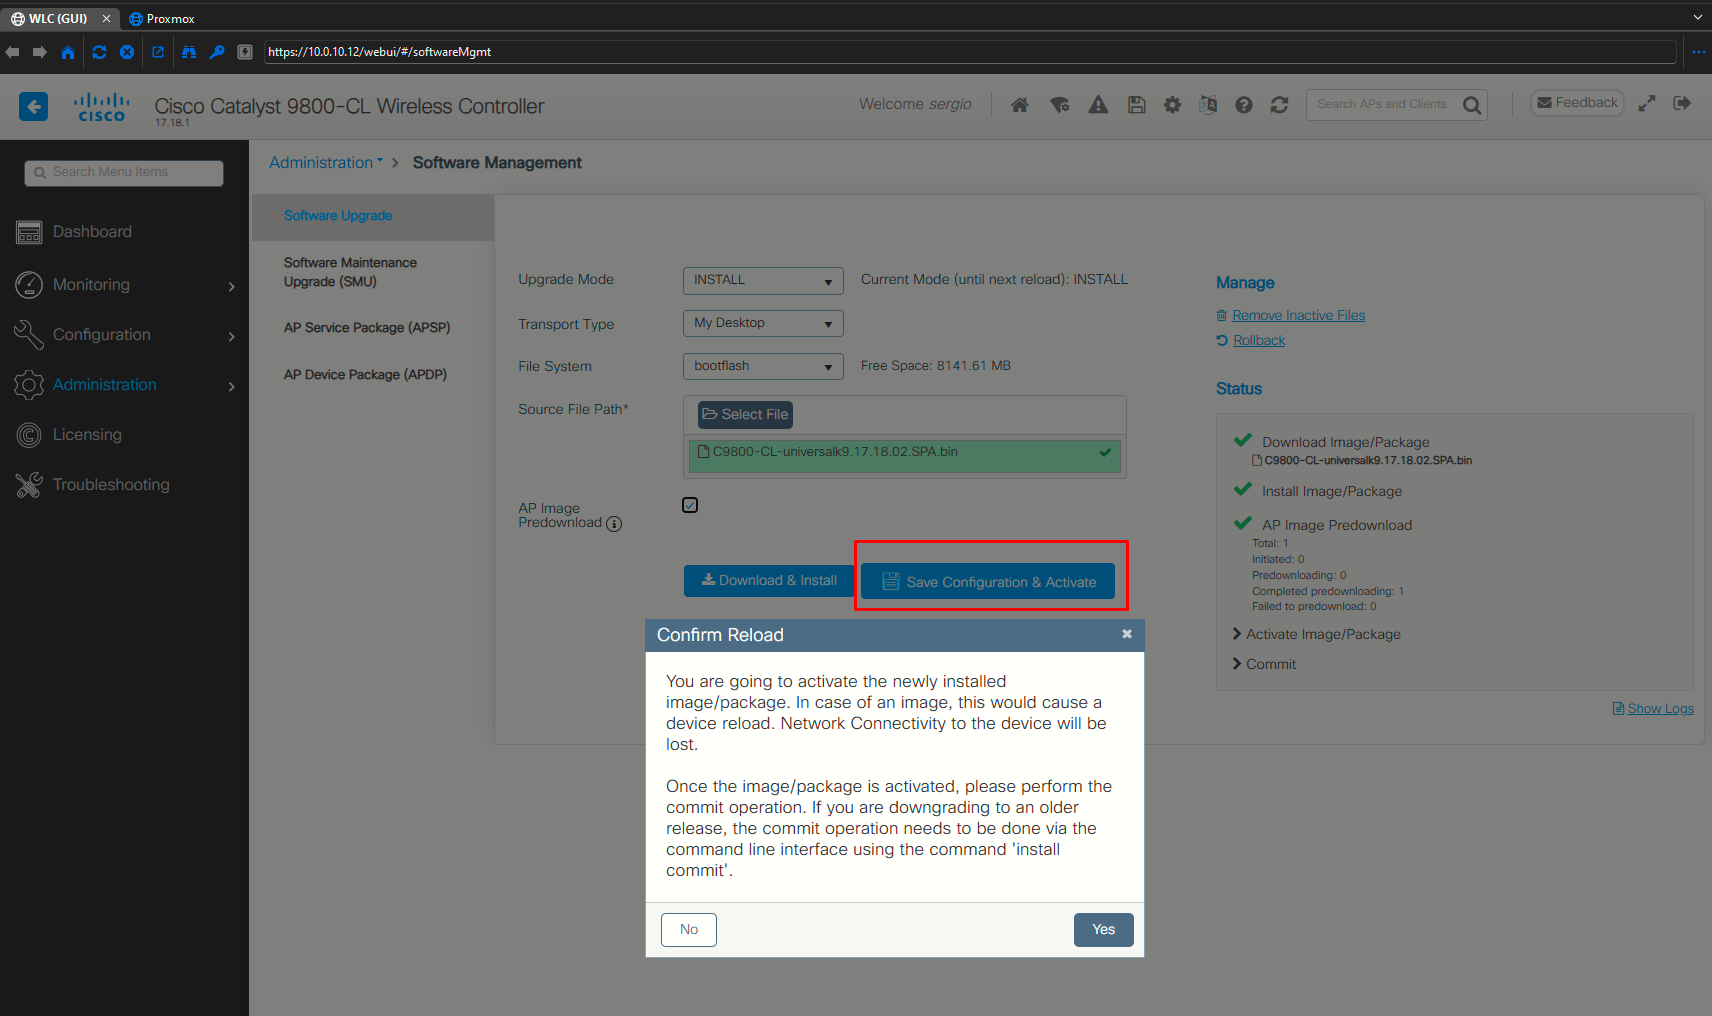Select the Software Maintenance Upgrade (SMU) tab

point(350,272)
